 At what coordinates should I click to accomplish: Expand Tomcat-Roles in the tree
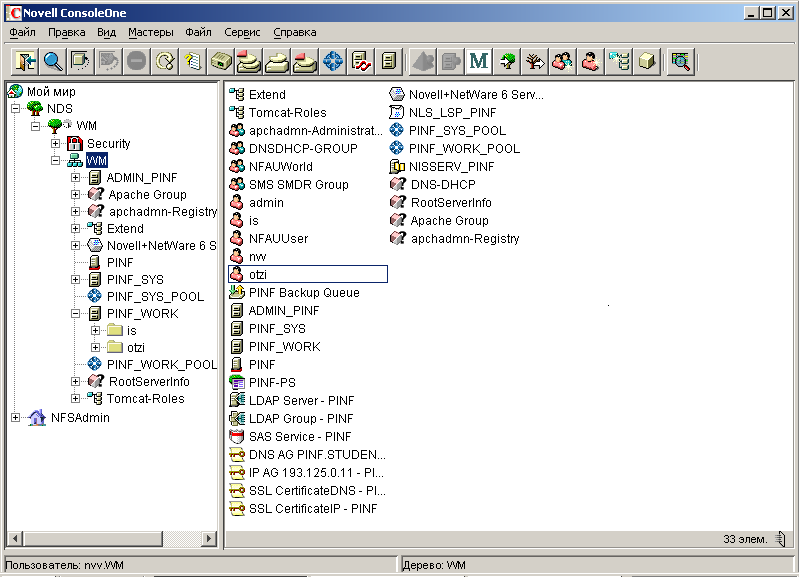75,398
